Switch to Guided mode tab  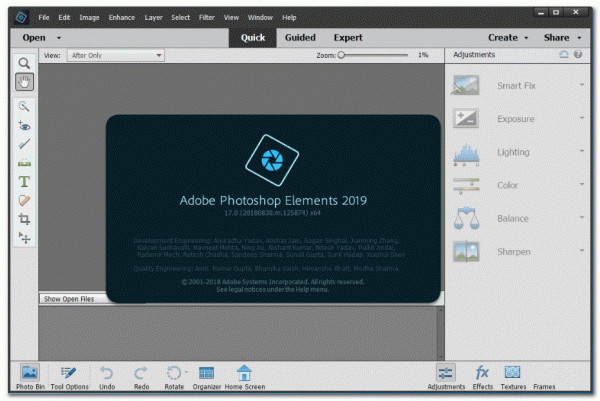pyautogui.click(x=300, y=37)
